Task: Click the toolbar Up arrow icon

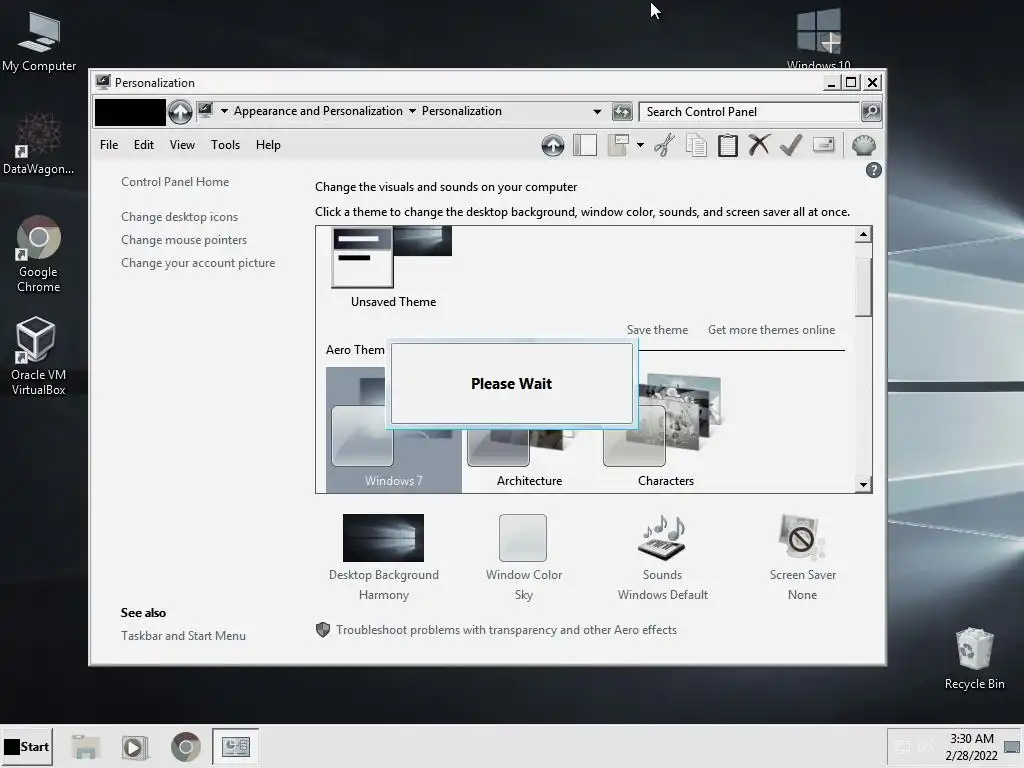Action: tap(552, 145)
